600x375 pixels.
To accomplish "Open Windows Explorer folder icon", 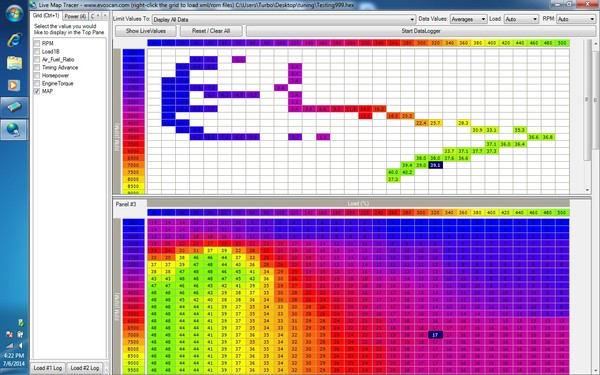I will [x=14, y=63].
